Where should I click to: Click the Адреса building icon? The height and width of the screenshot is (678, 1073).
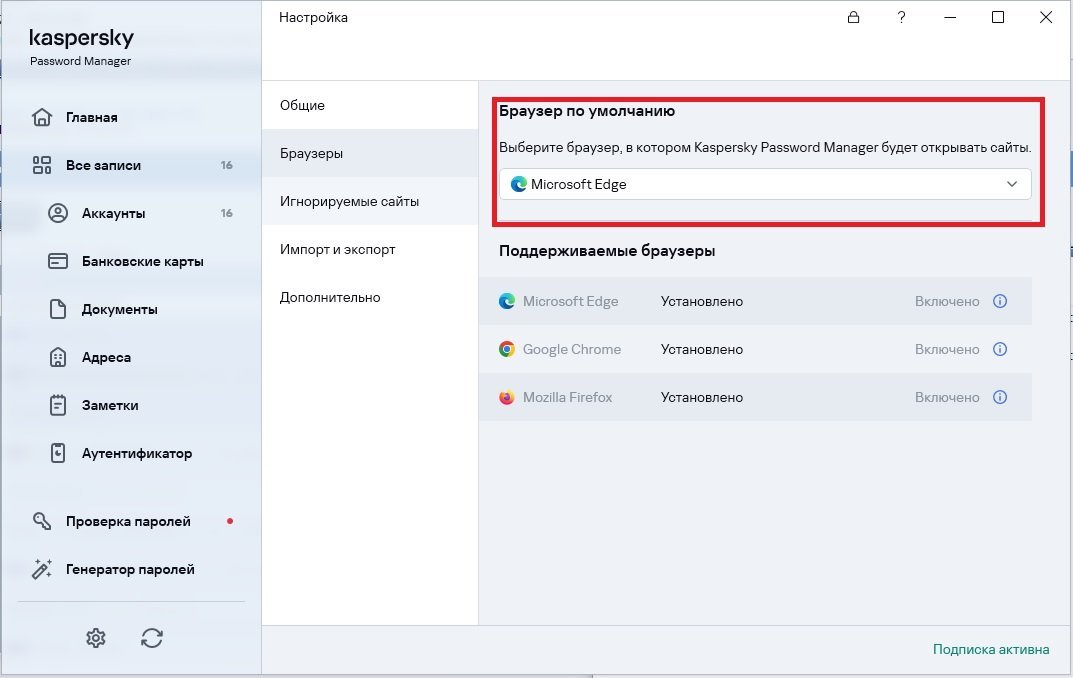coord(58,357)
